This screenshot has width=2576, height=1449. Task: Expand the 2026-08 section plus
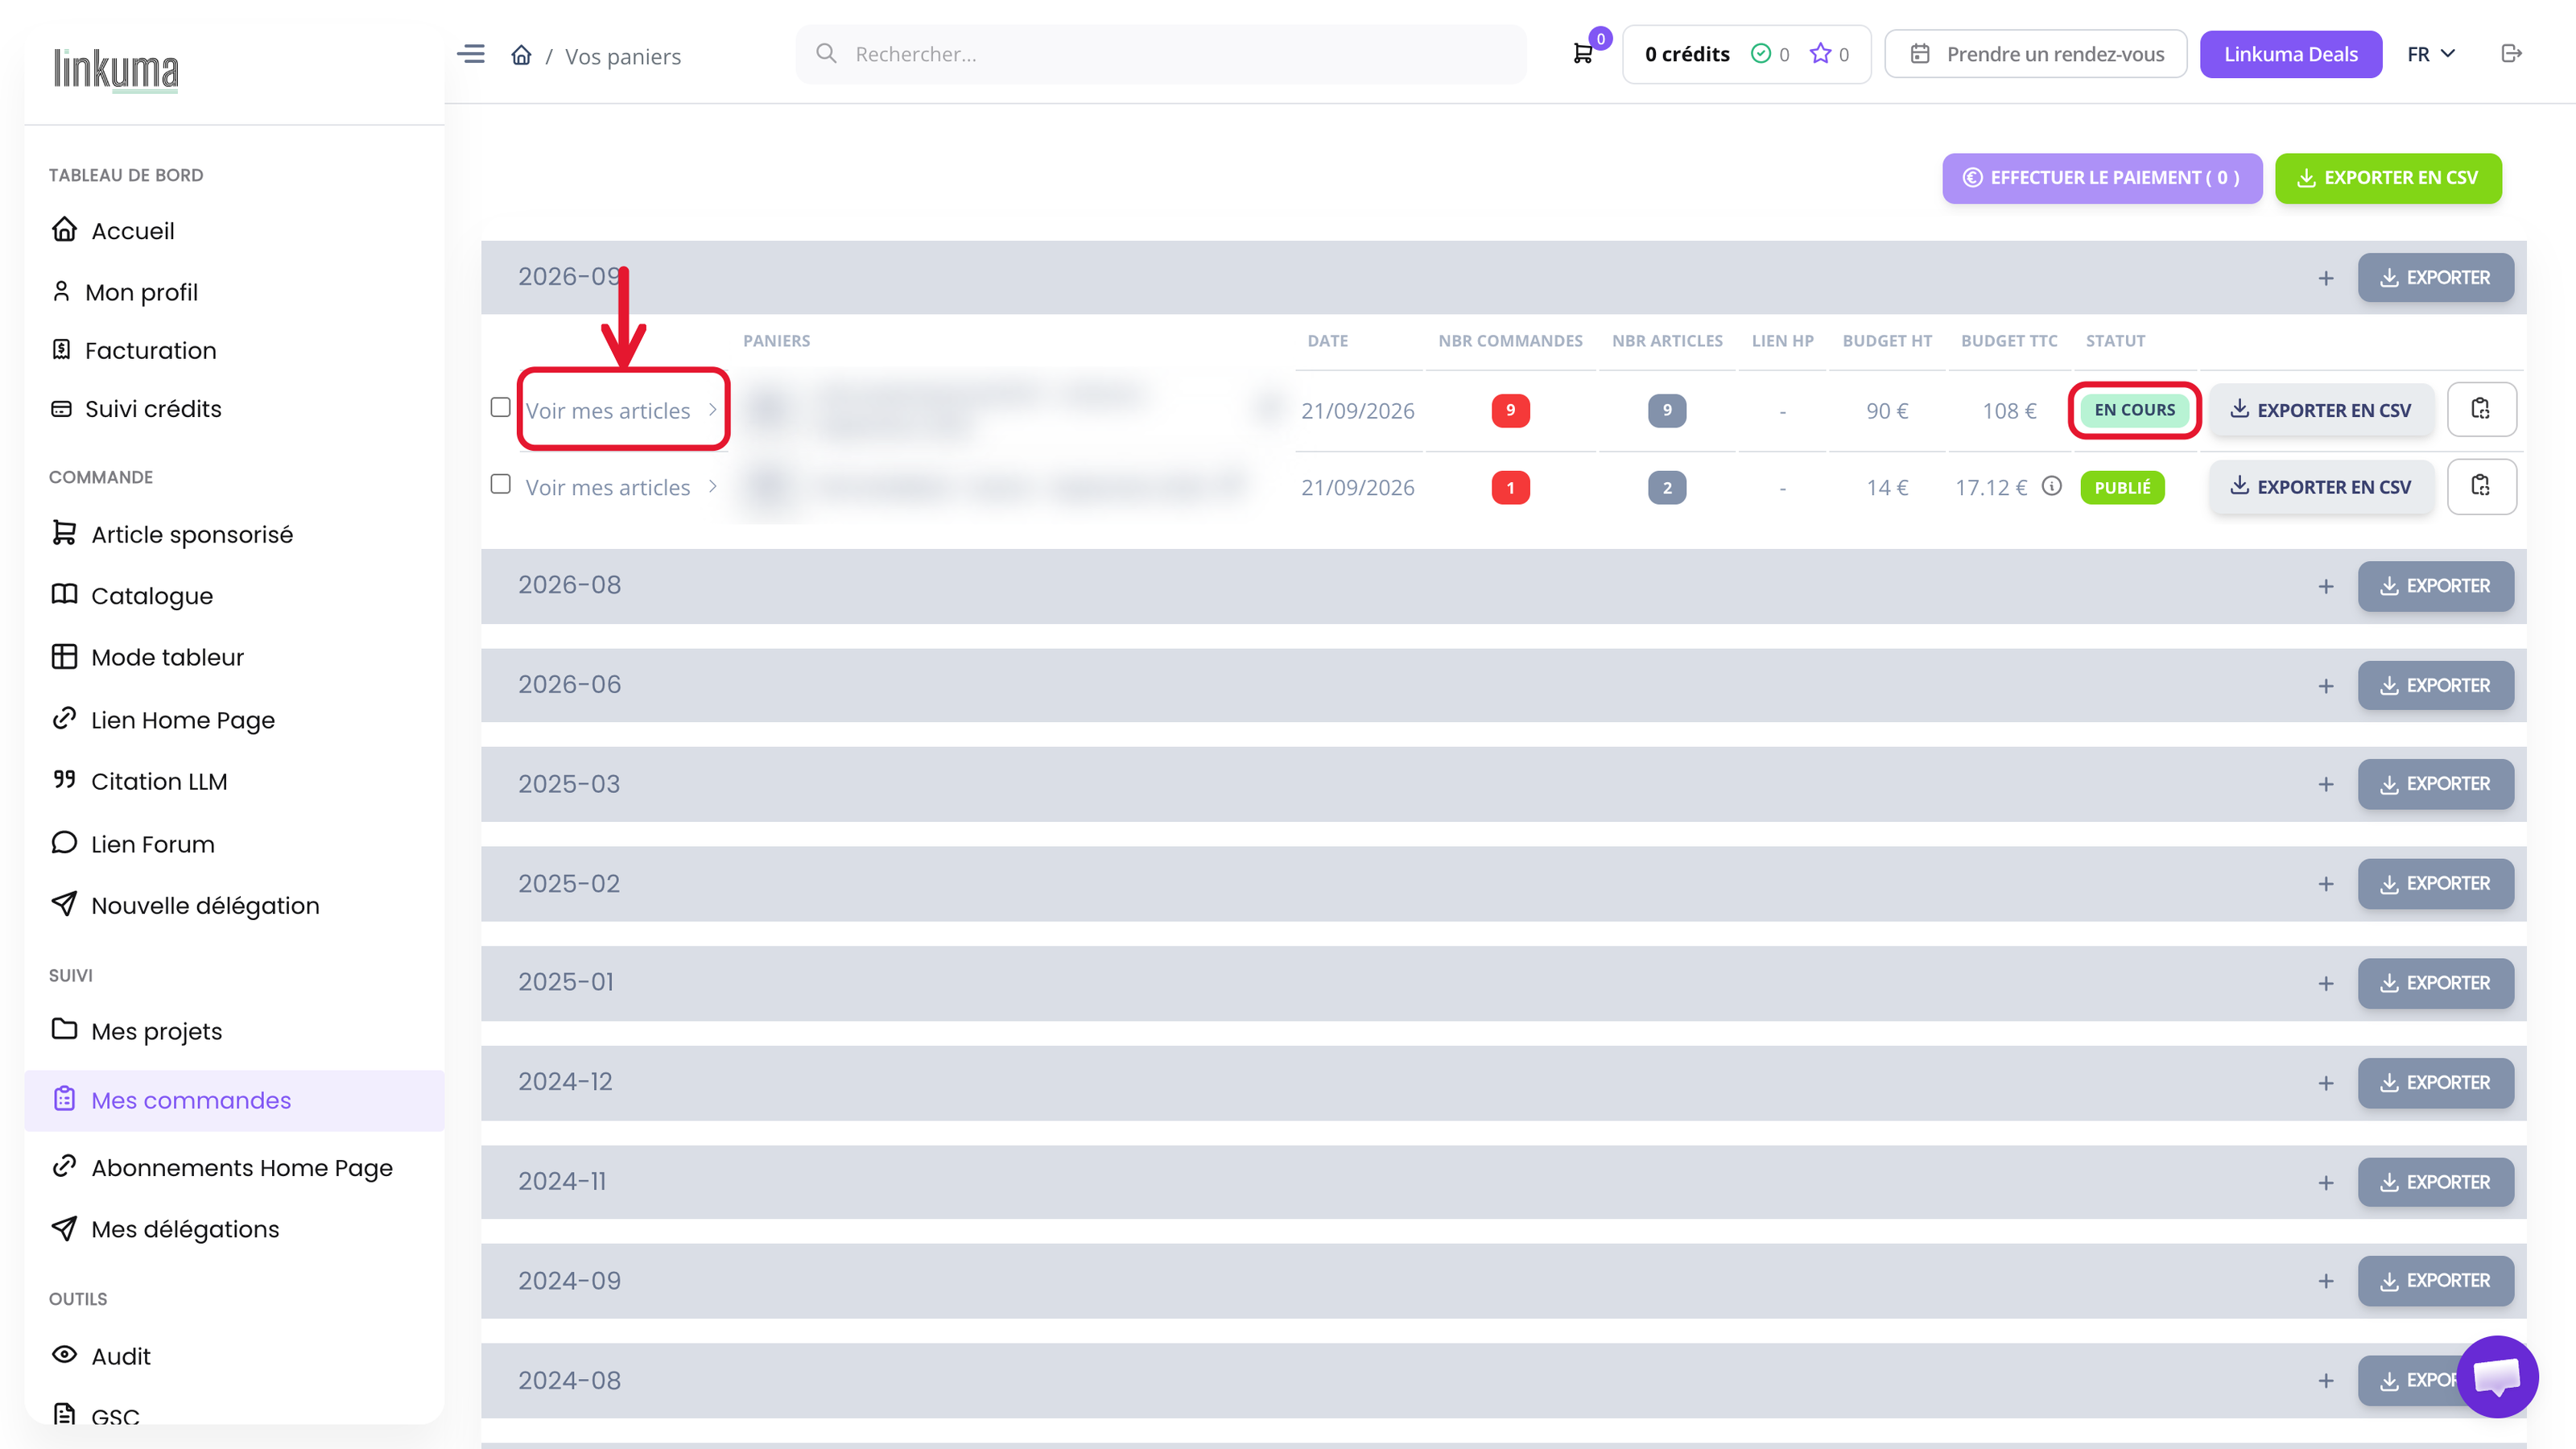[x=2326, y=586]
